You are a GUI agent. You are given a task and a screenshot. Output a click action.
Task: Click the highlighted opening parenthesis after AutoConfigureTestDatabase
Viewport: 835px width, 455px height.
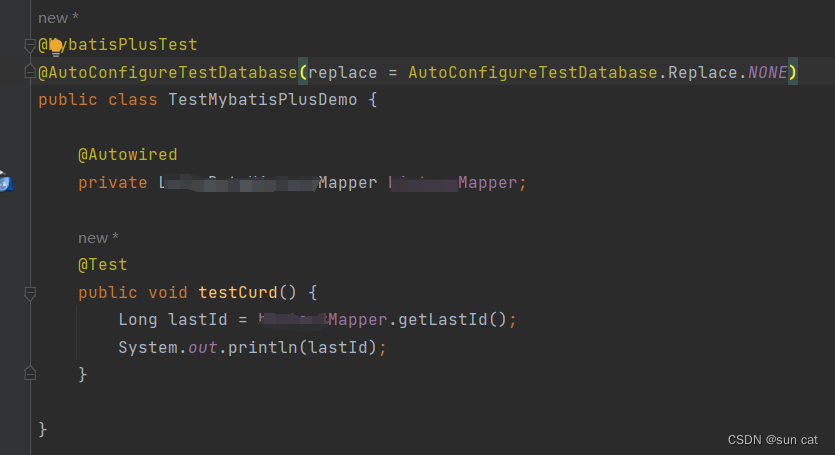coord(304,72)
